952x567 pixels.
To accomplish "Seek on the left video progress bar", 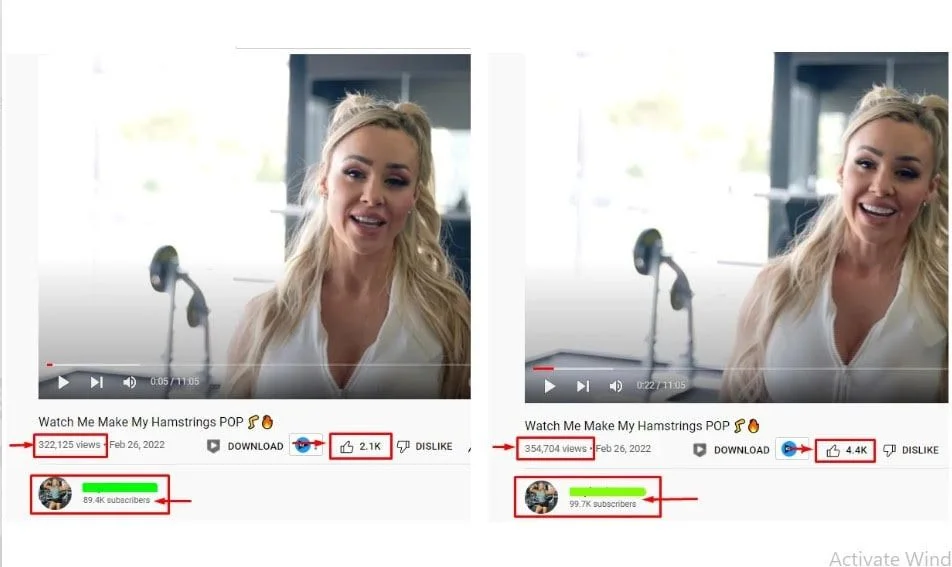I will pyautogui.click(x=254, y=365).
